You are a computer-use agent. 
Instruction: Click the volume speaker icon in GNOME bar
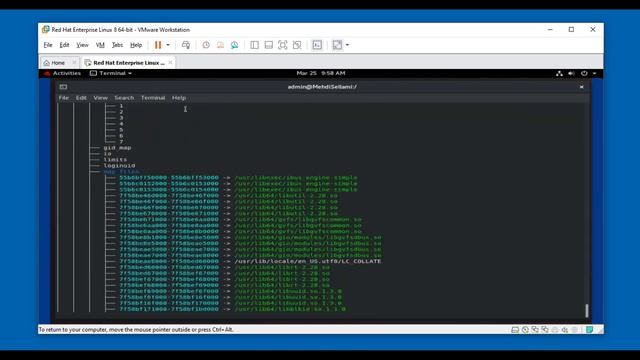[571, 73]
